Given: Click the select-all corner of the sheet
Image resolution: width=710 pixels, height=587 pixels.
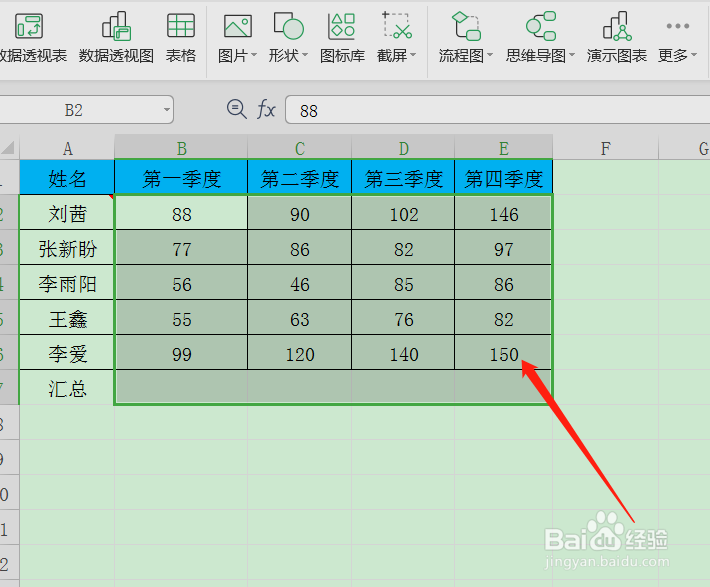Looking at the screenshot, I should click(x=8, y=148).
